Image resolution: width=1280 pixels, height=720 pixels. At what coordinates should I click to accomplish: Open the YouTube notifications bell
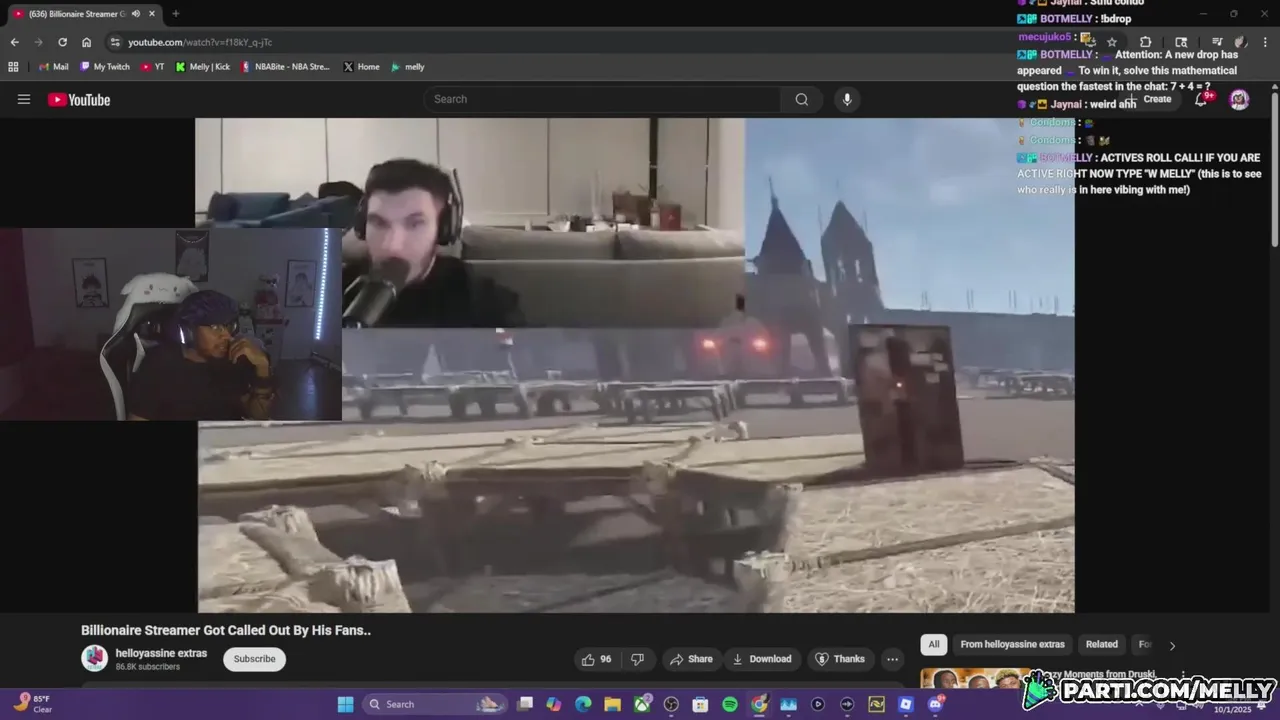[1201, 99]
